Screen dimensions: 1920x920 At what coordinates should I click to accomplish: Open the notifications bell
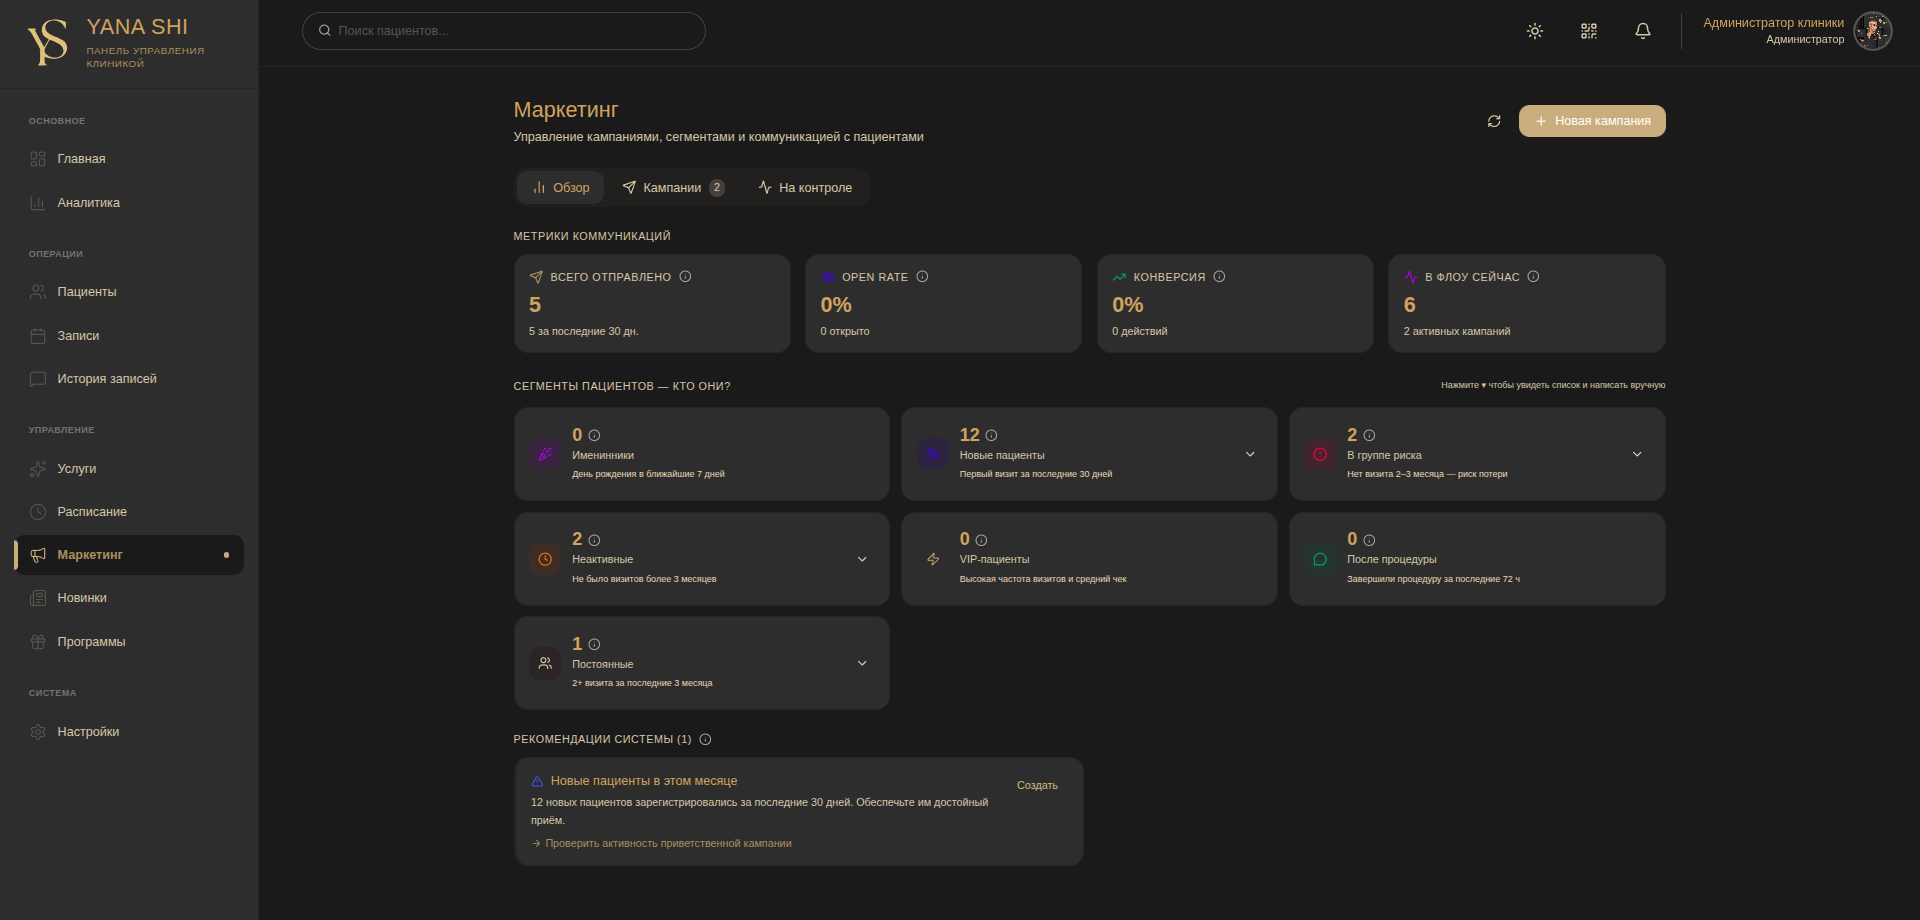1643,31
